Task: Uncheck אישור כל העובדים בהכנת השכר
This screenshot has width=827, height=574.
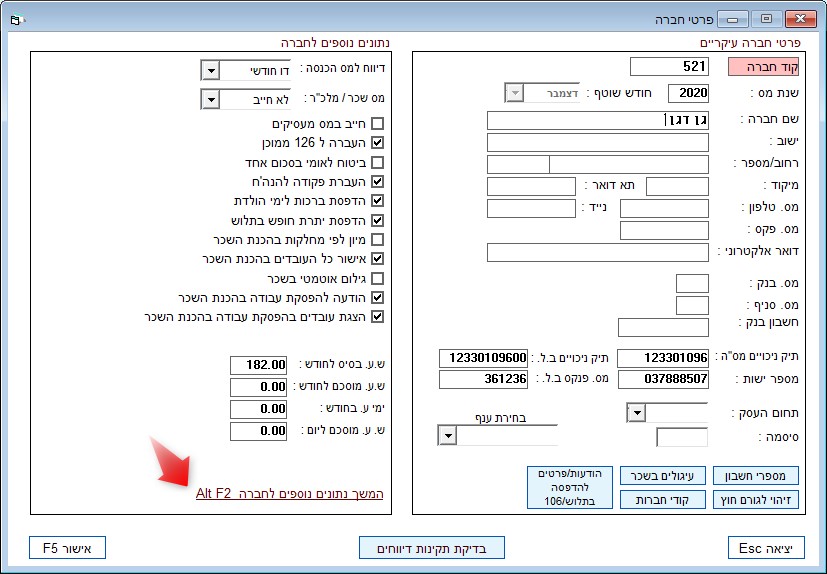Action: pos(377,259)
